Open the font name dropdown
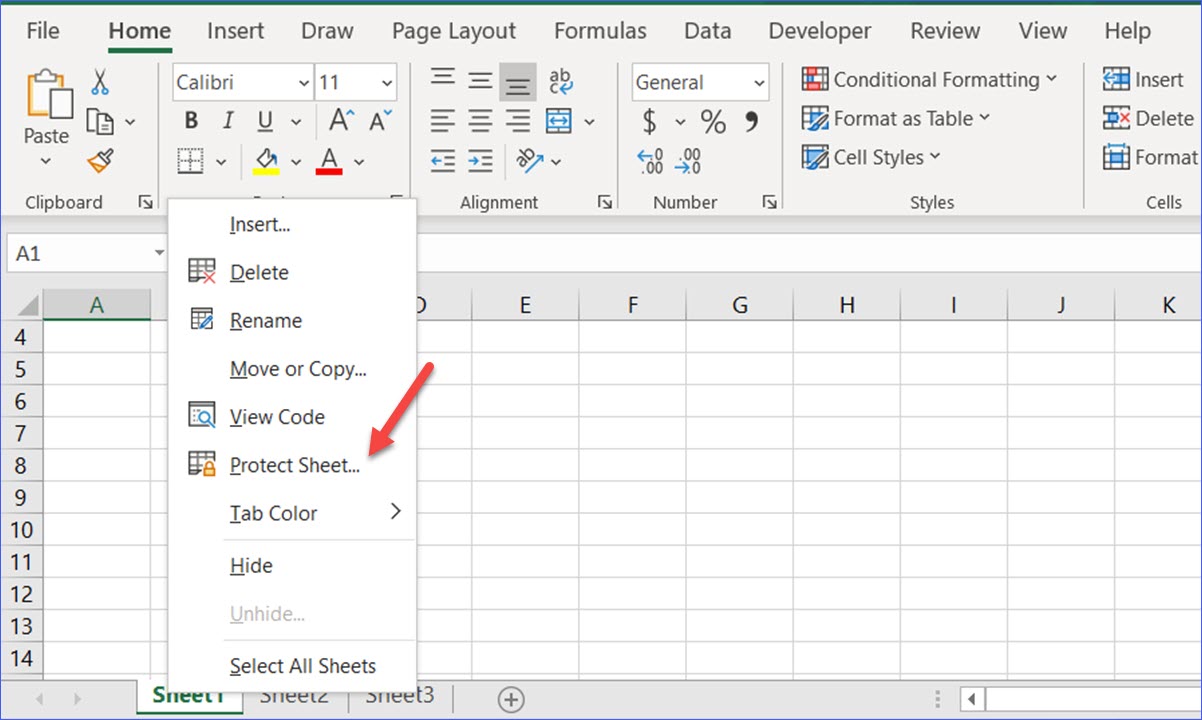 (x=303, y=82)
